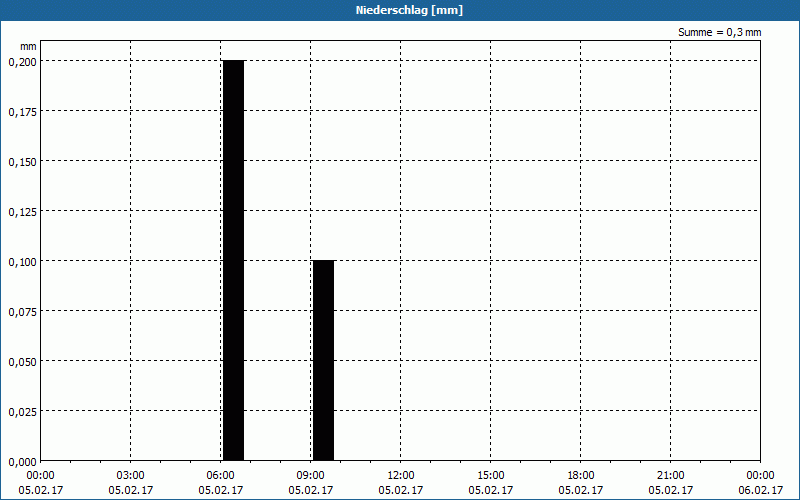The width and height of the screenshot is (800, 500).
Task: Click the 0,000 y-axis label
Action: [x=22, y=462]
